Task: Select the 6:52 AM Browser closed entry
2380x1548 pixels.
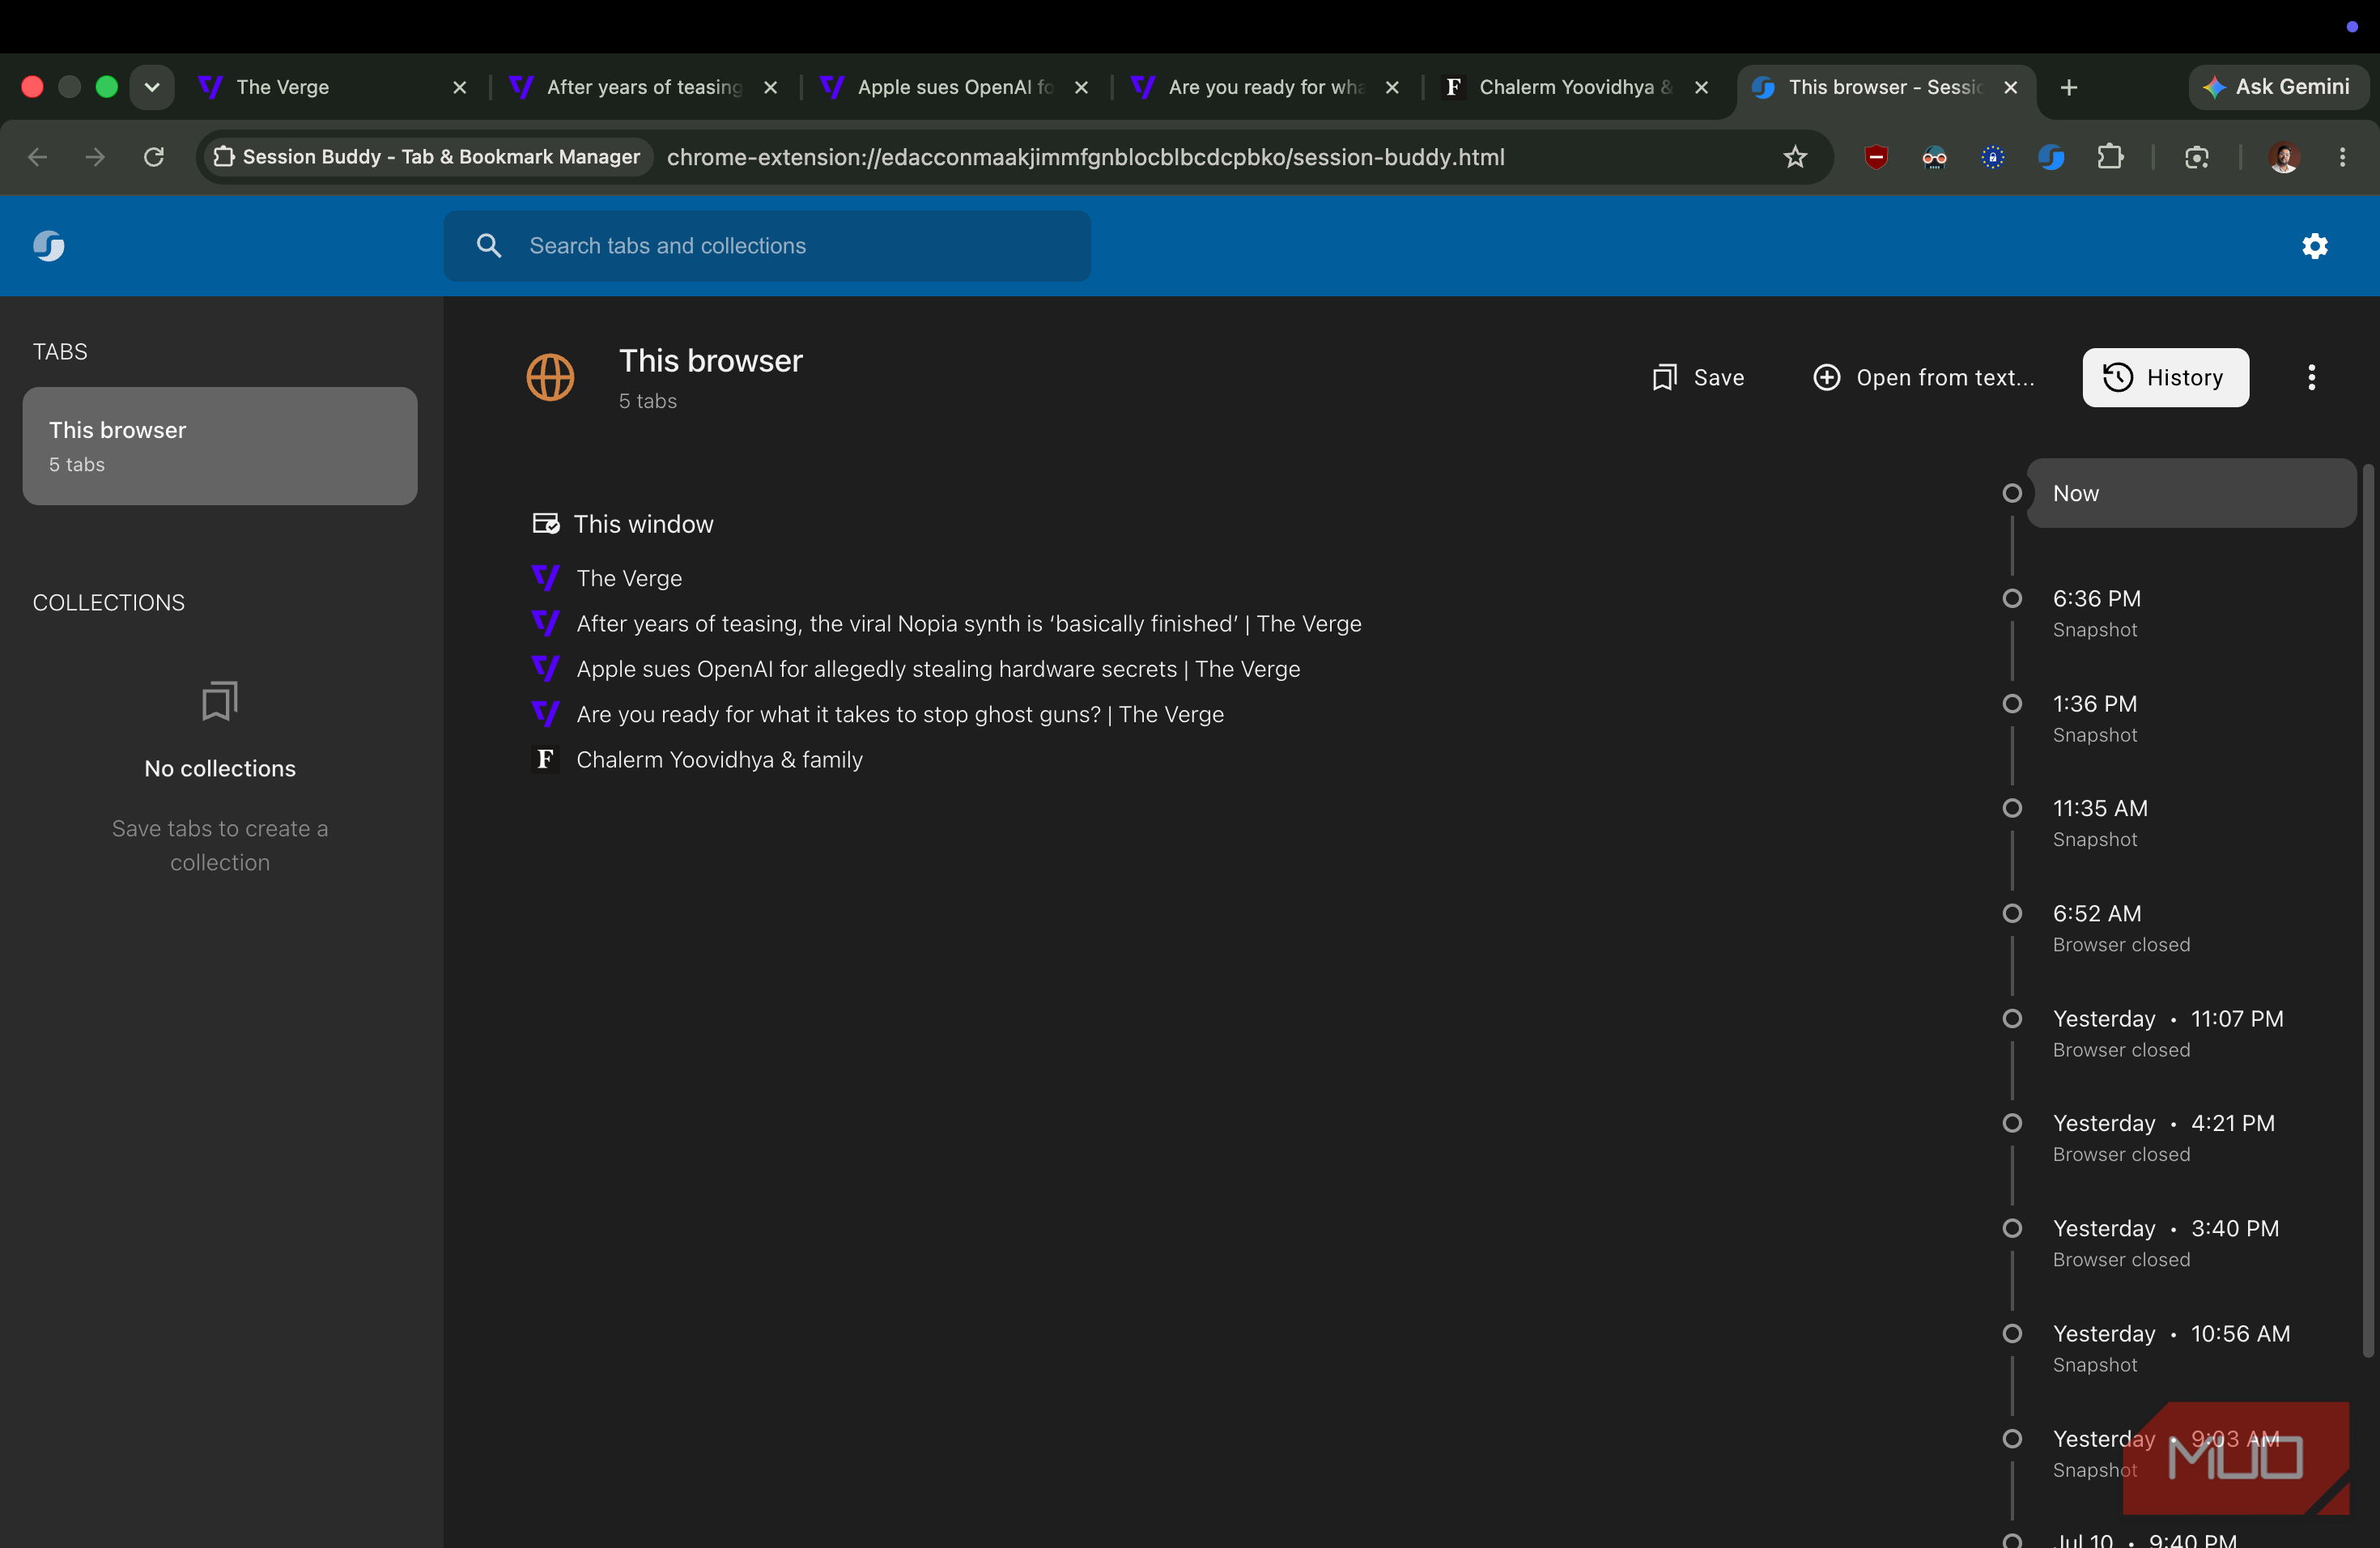Action: (x=2191, y=928)
